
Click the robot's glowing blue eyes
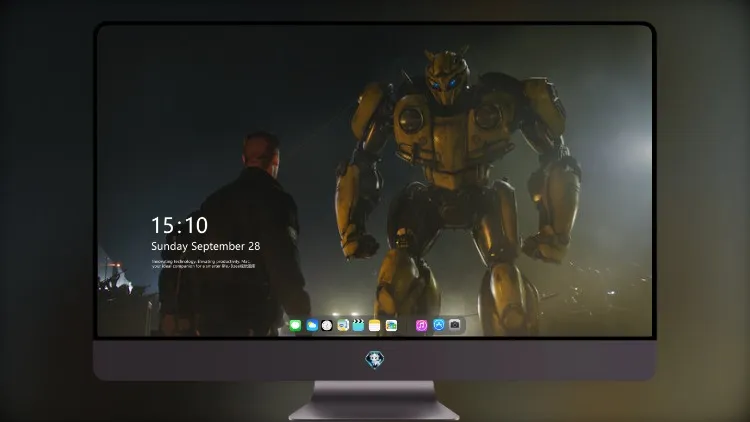[443, 84]
